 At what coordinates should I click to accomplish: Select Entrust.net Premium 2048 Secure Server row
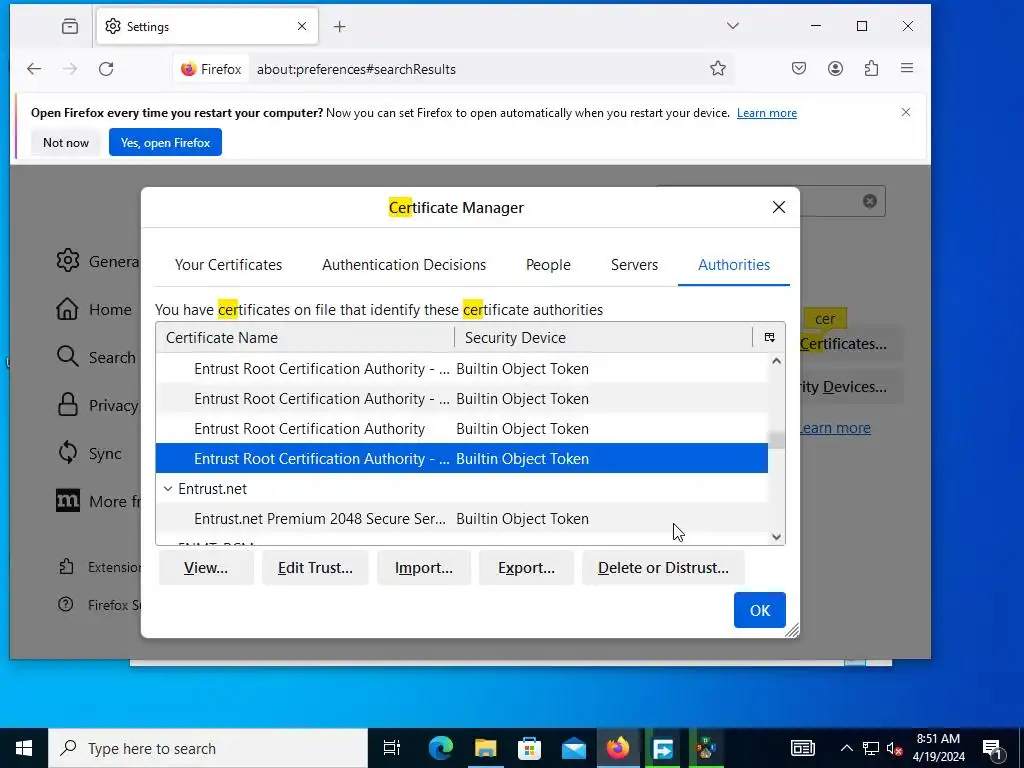pos(462,519)
